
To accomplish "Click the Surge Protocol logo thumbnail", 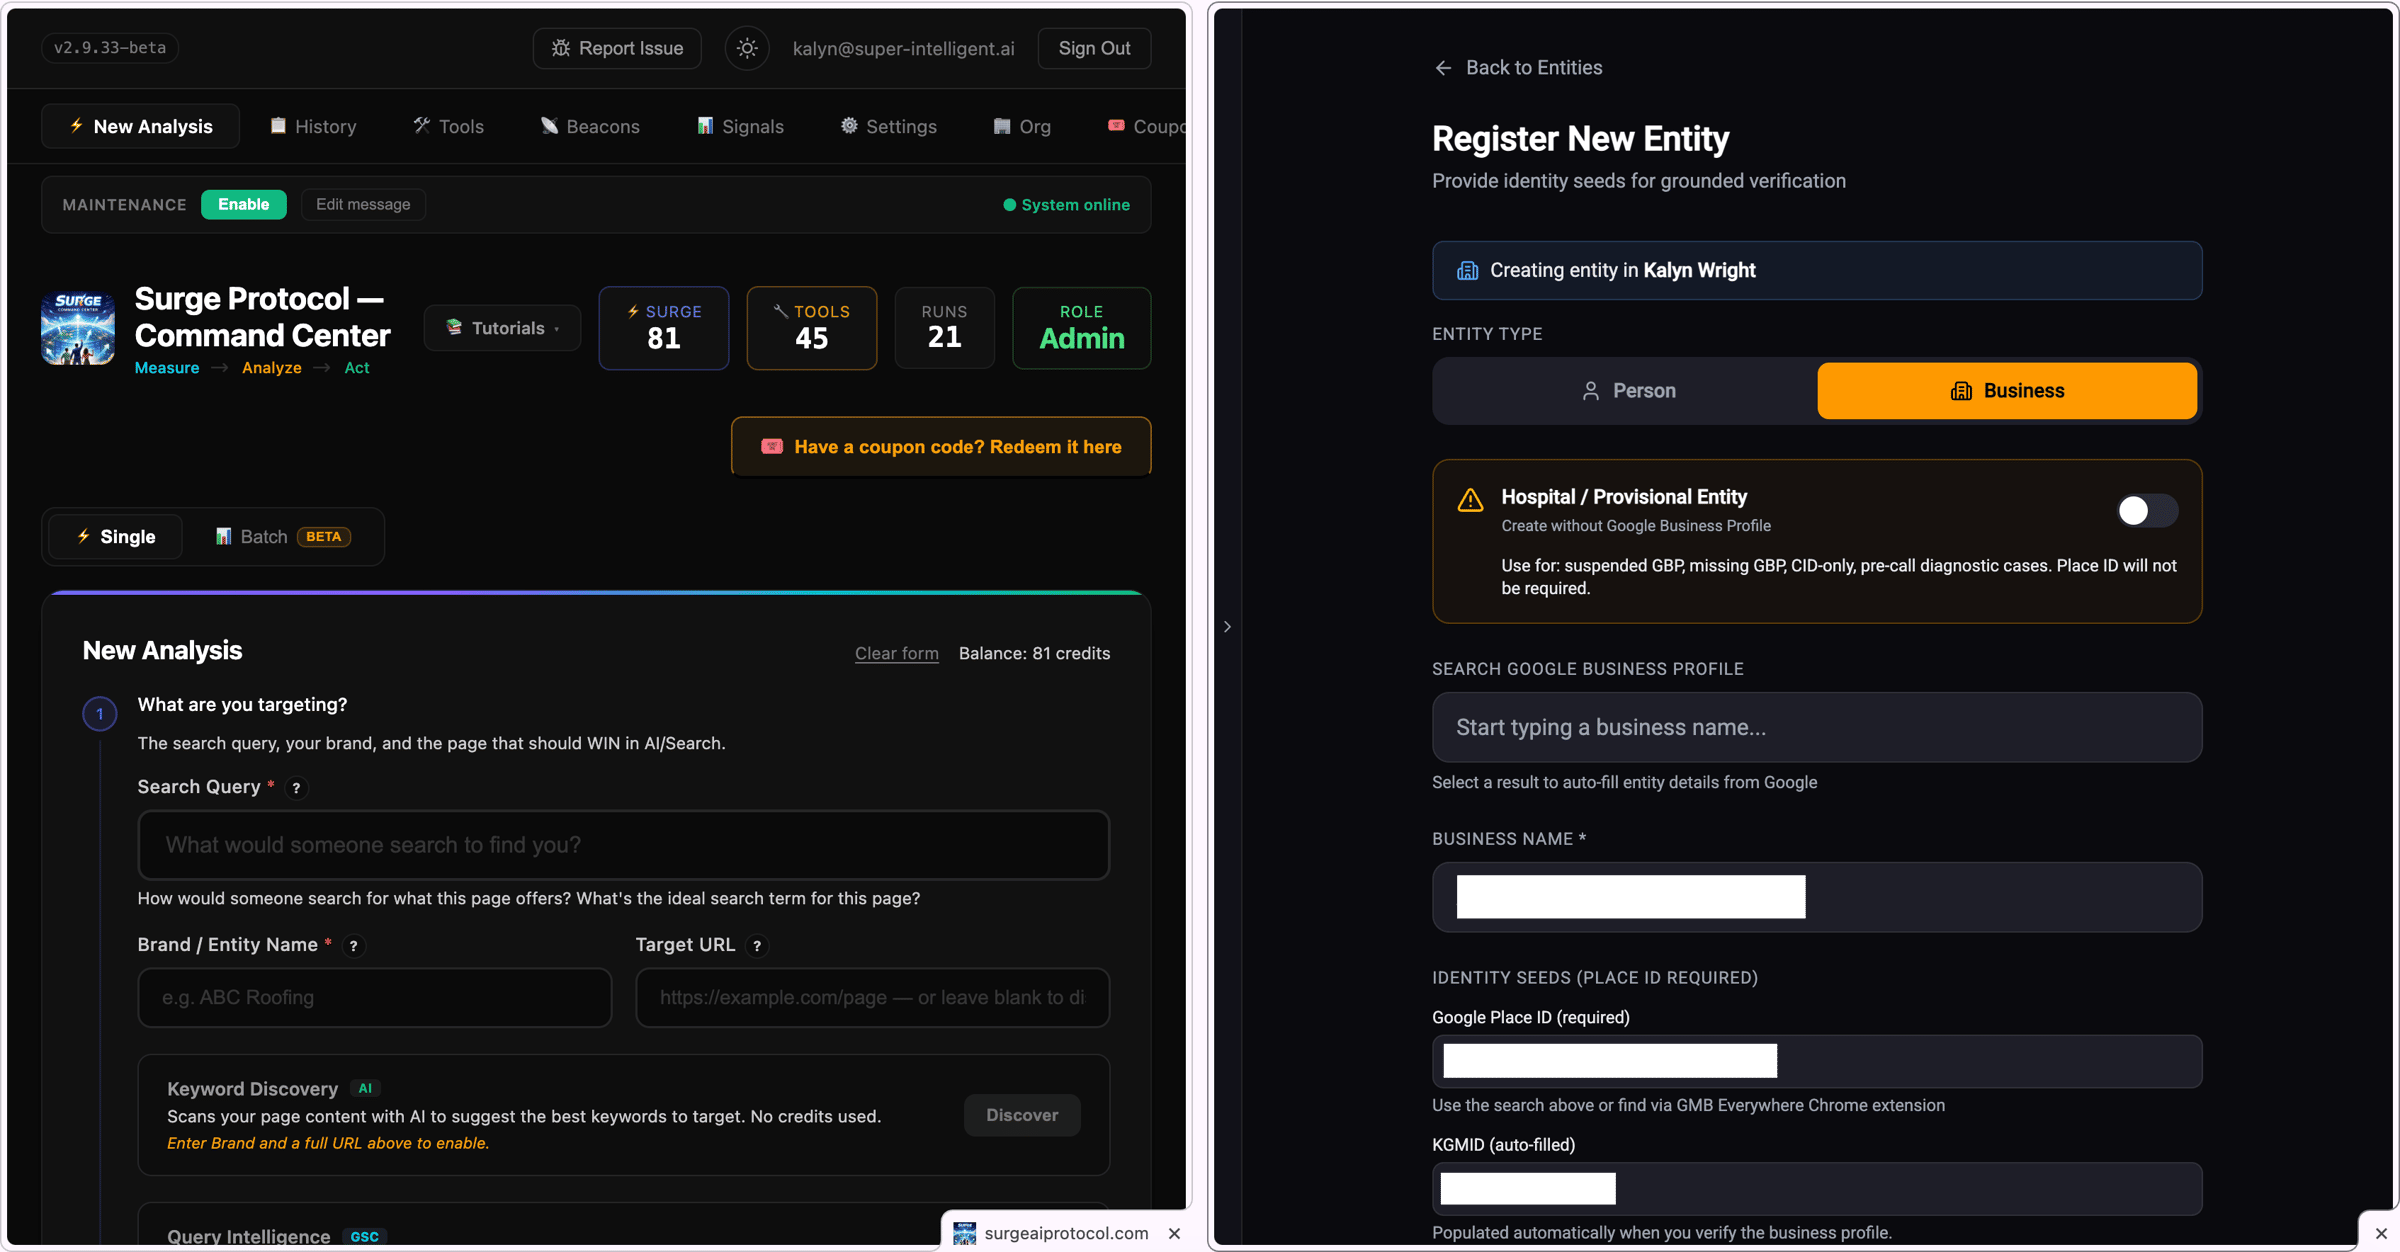I will 78,328.
